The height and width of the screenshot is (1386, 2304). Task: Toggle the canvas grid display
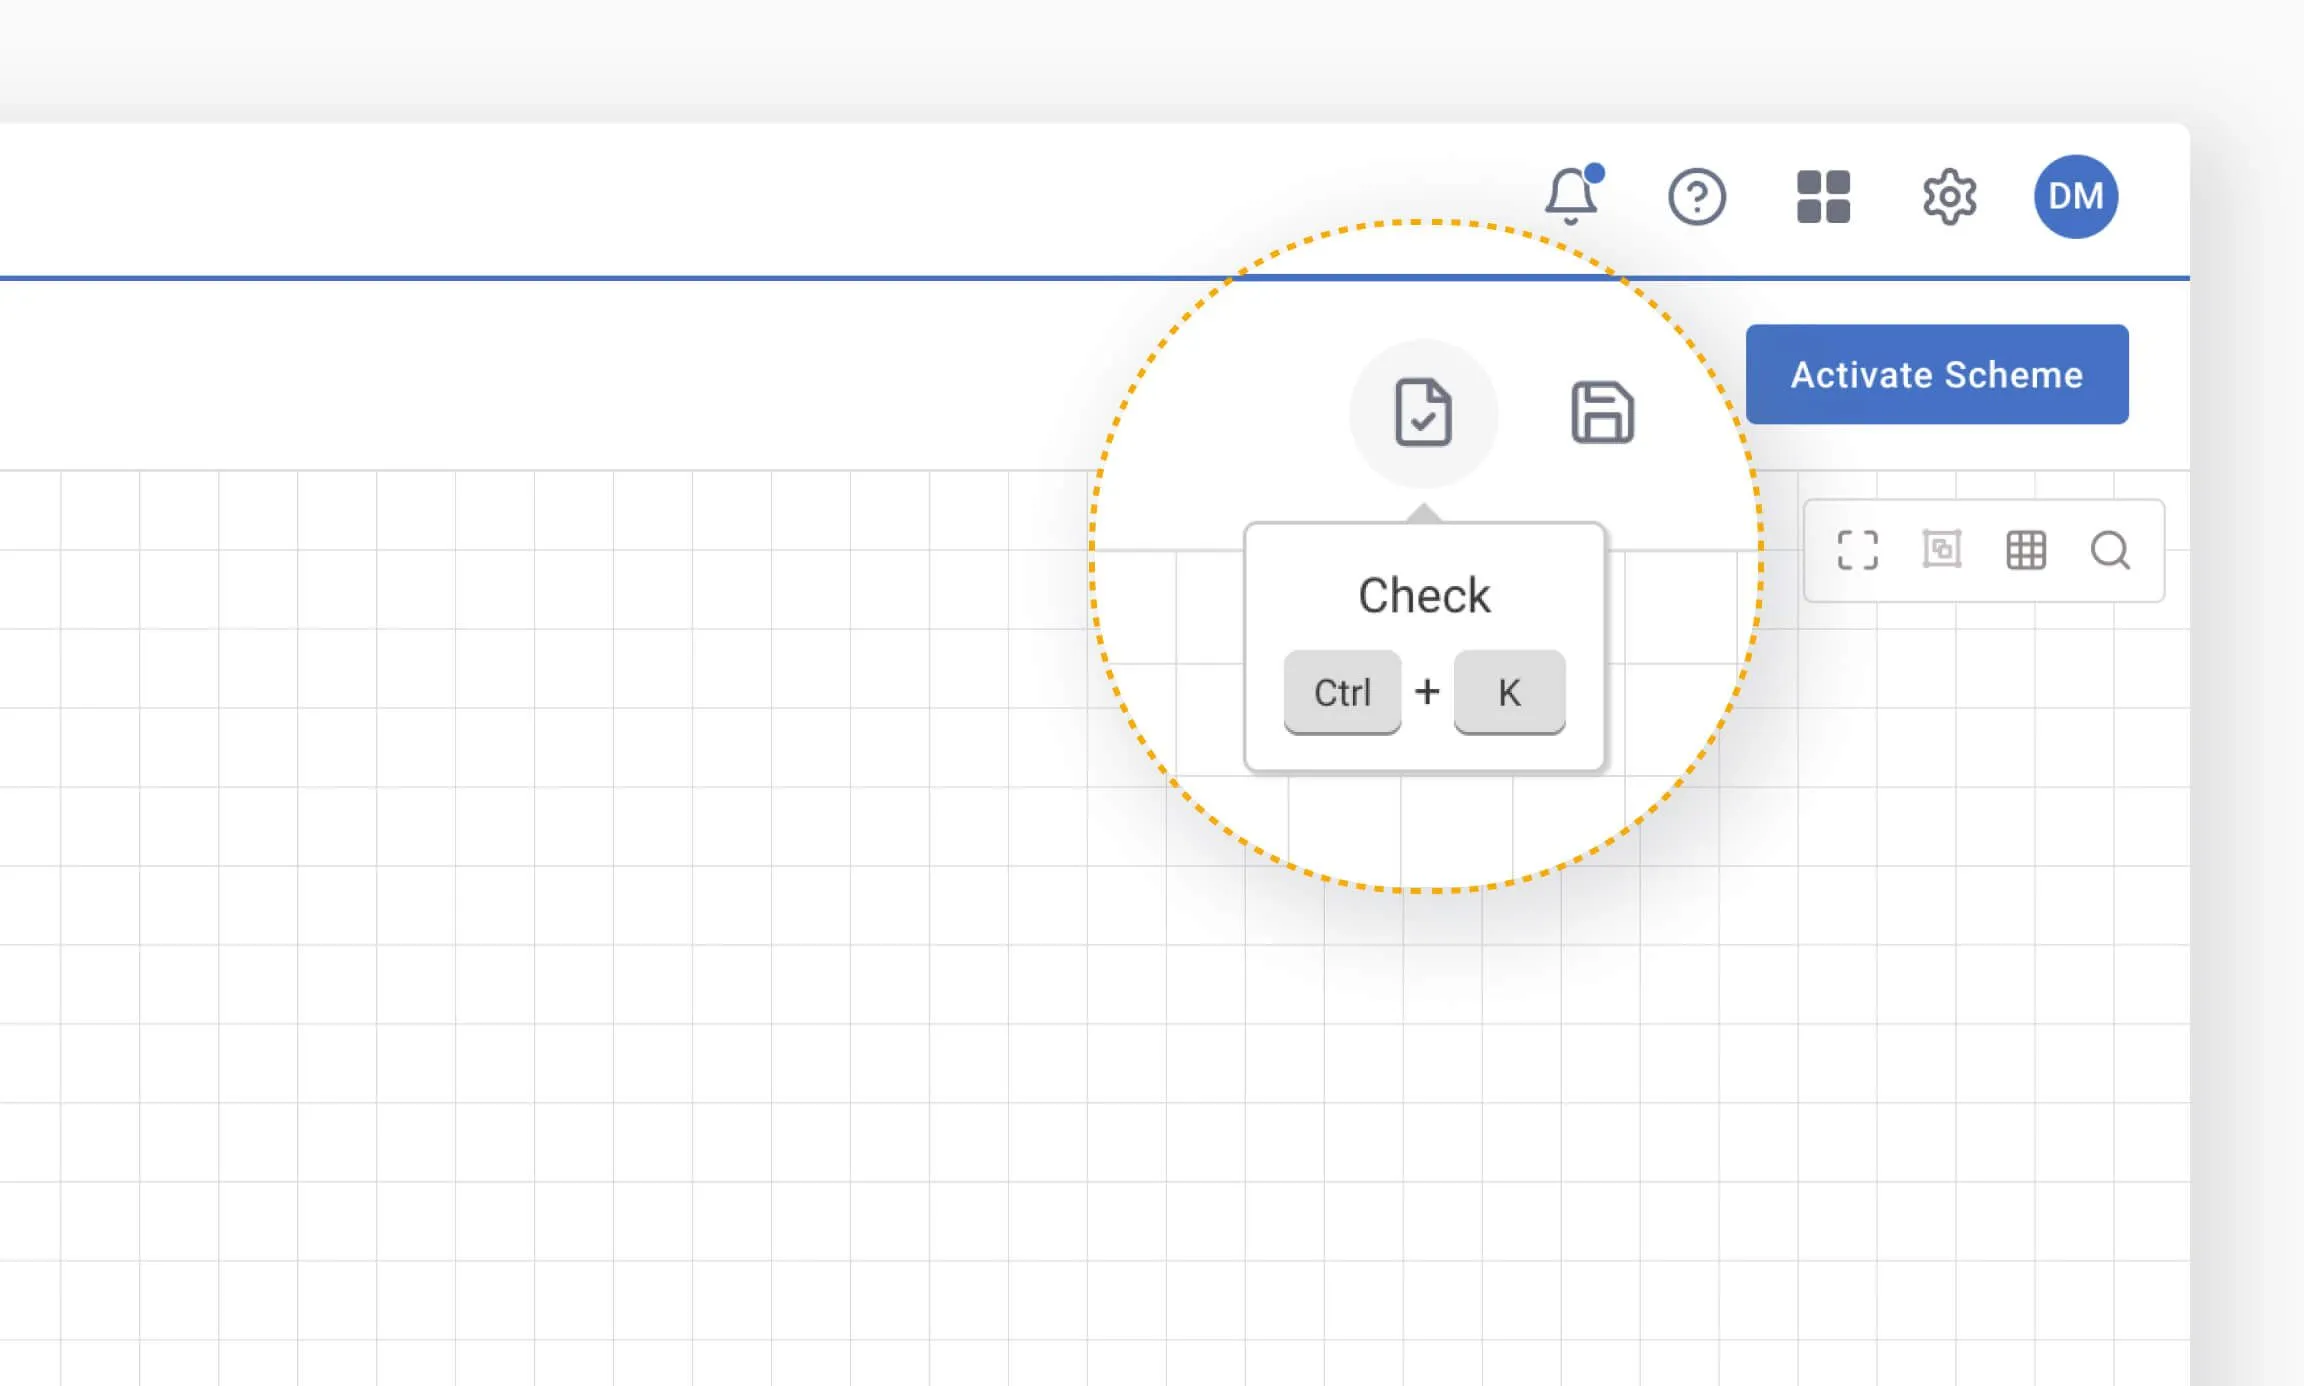click(x=2026, y=550)
